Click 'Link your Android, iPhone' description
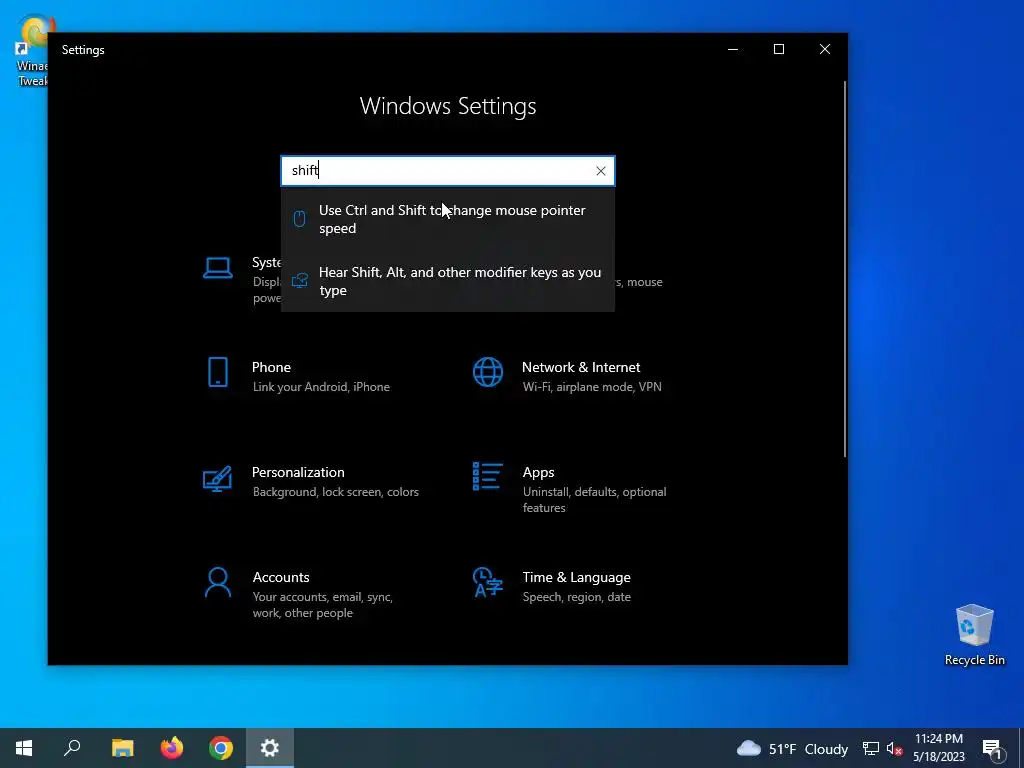 [321, 387]
